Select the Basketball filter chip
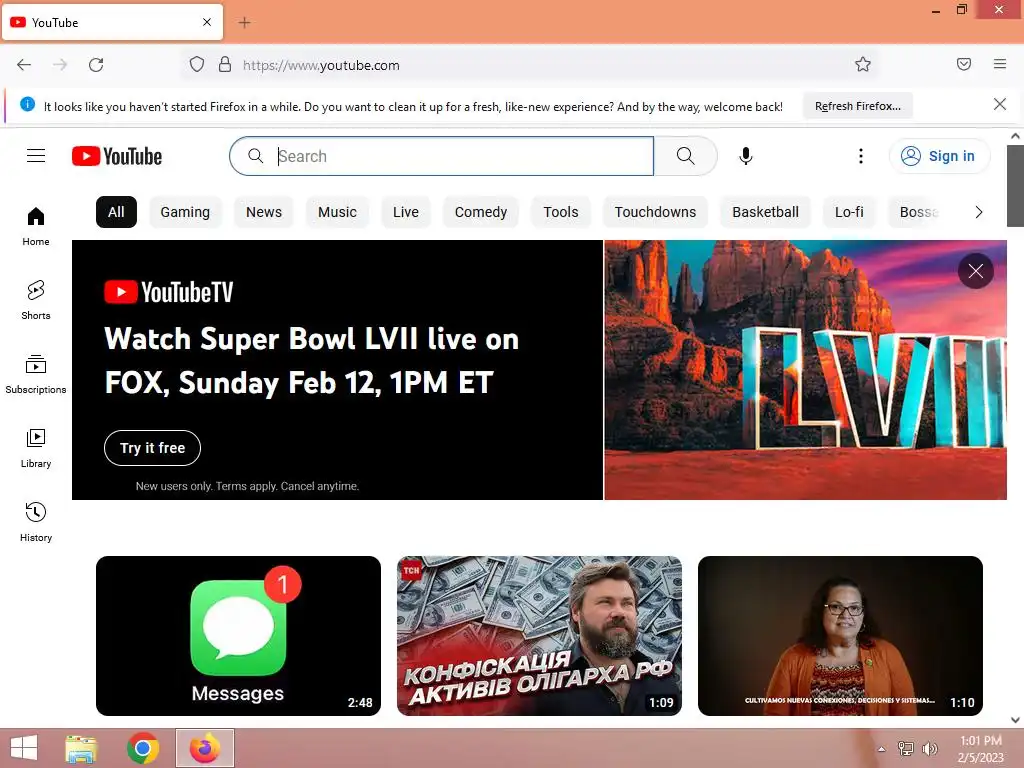This screenshot has width=1024, height=768. click(x=765, y=212)
